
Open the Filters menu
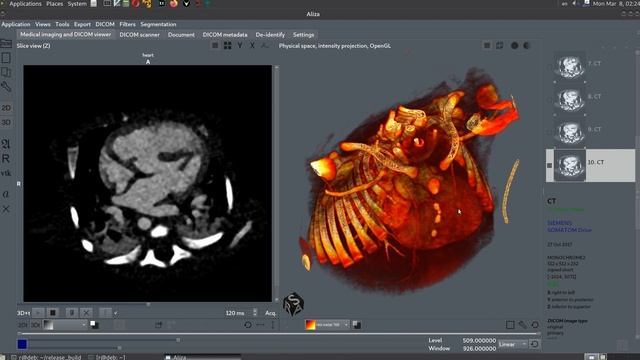coord(127,24)
